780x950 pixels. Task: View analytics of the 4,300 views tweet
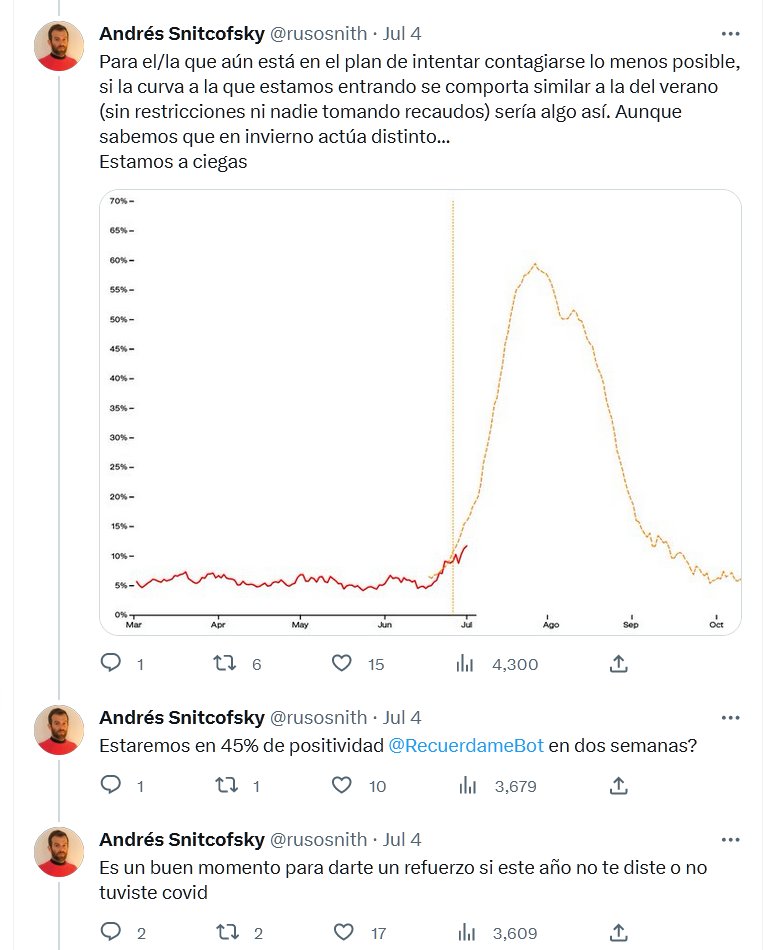pos(465,663)
